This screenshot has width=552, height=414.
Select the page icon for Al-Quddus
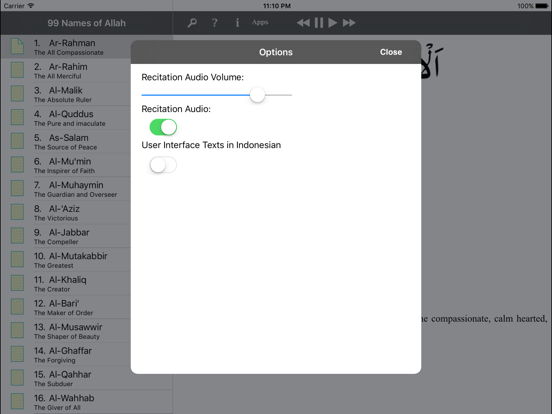point(17,117)
